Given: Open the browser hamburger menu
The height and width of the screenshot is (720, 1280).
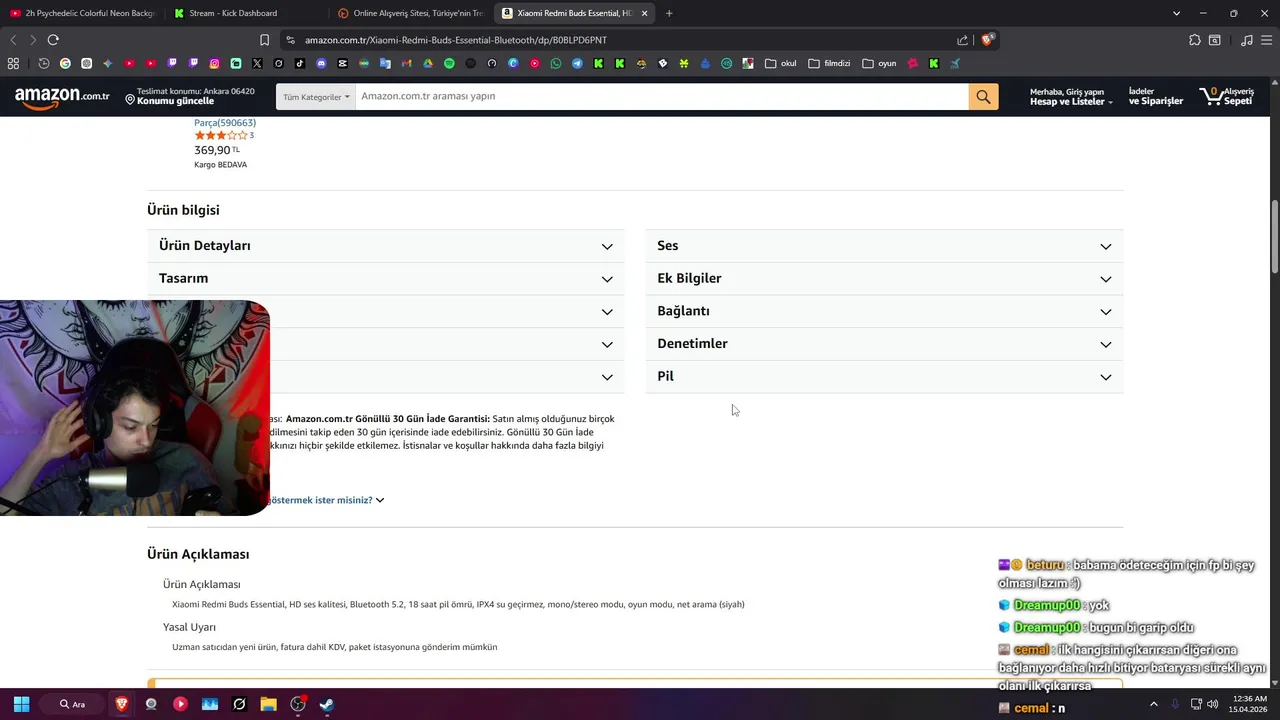Looking at the screenshot, I should click(1266, 40).
